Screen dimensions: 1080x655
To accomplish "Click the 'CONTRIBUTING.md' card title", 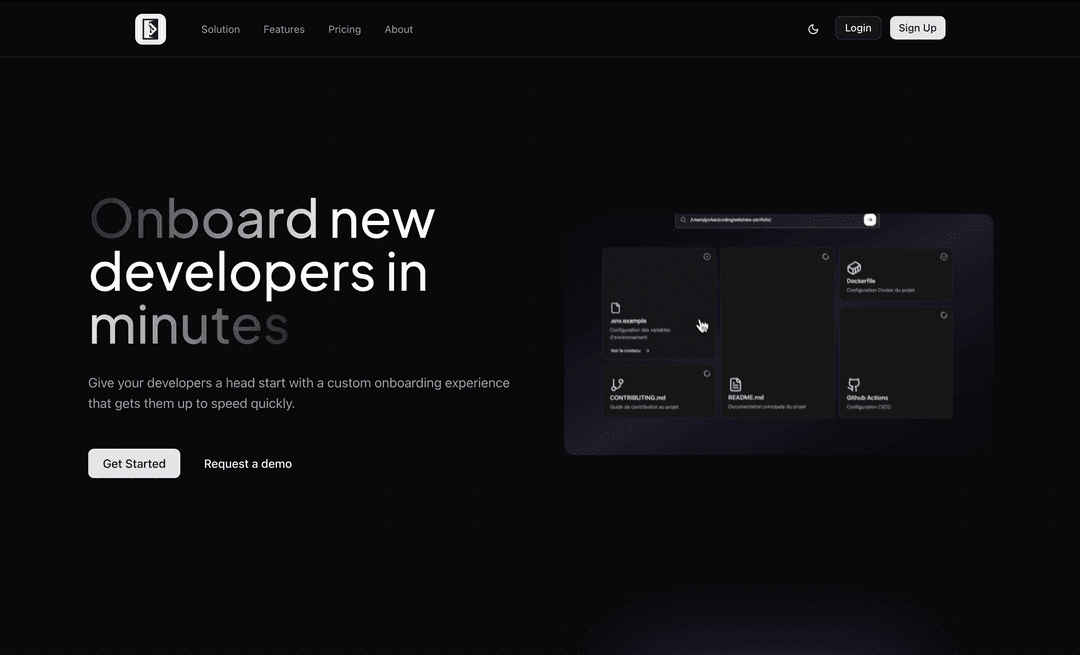I will (638, 397).
